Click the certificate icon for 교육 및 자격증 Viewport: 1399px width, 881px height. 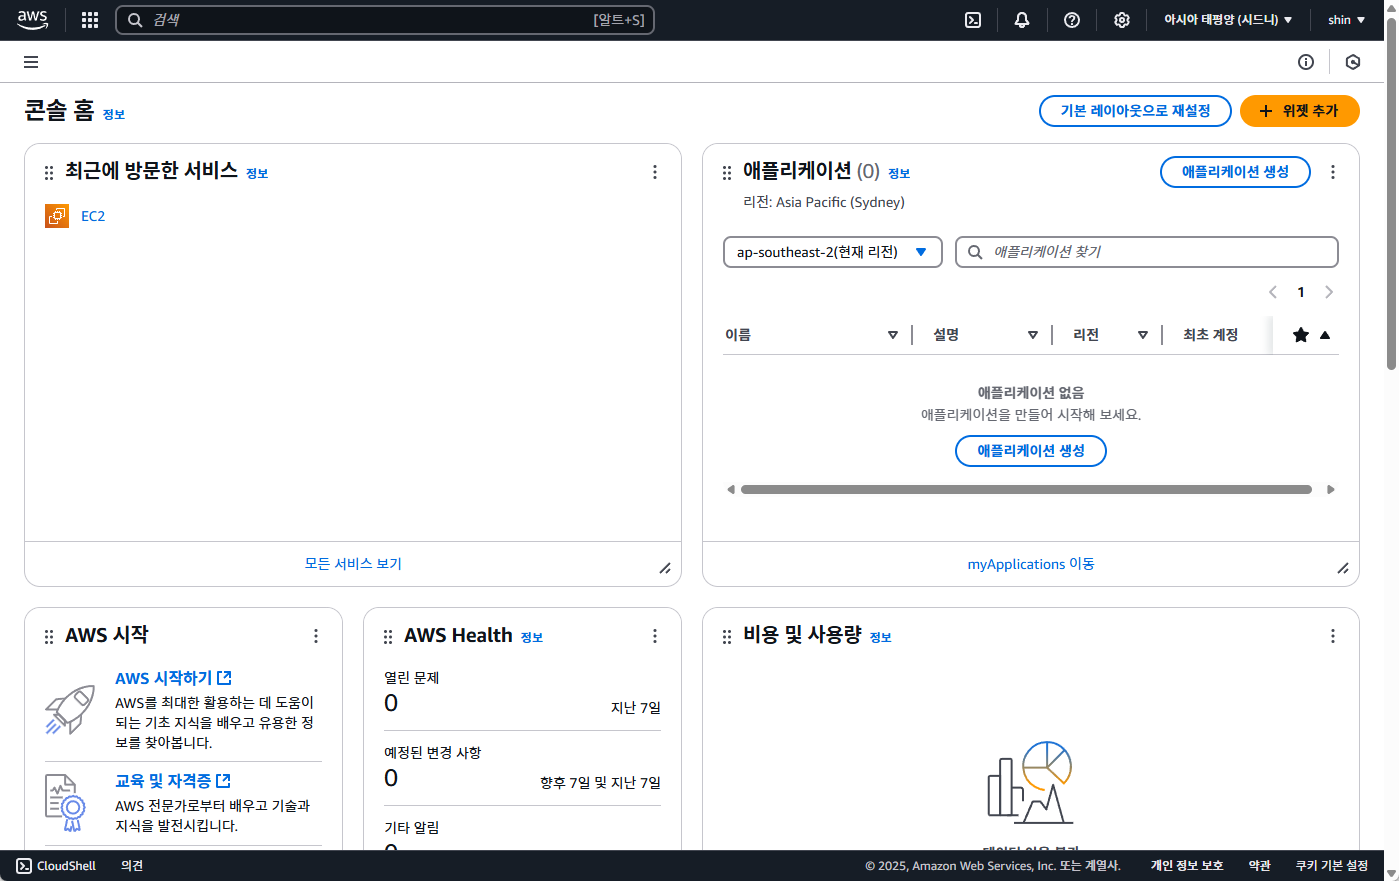66,803
